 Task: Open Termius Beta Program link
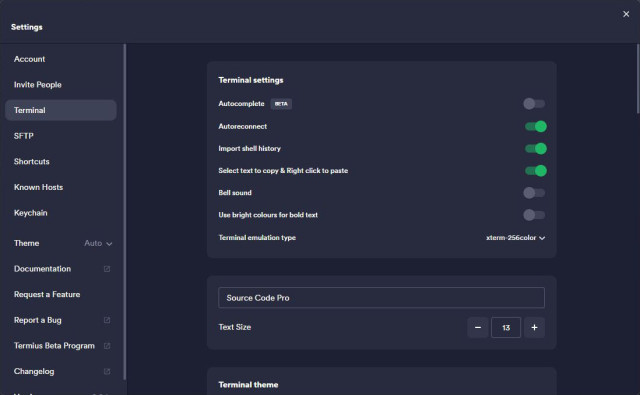54,346
